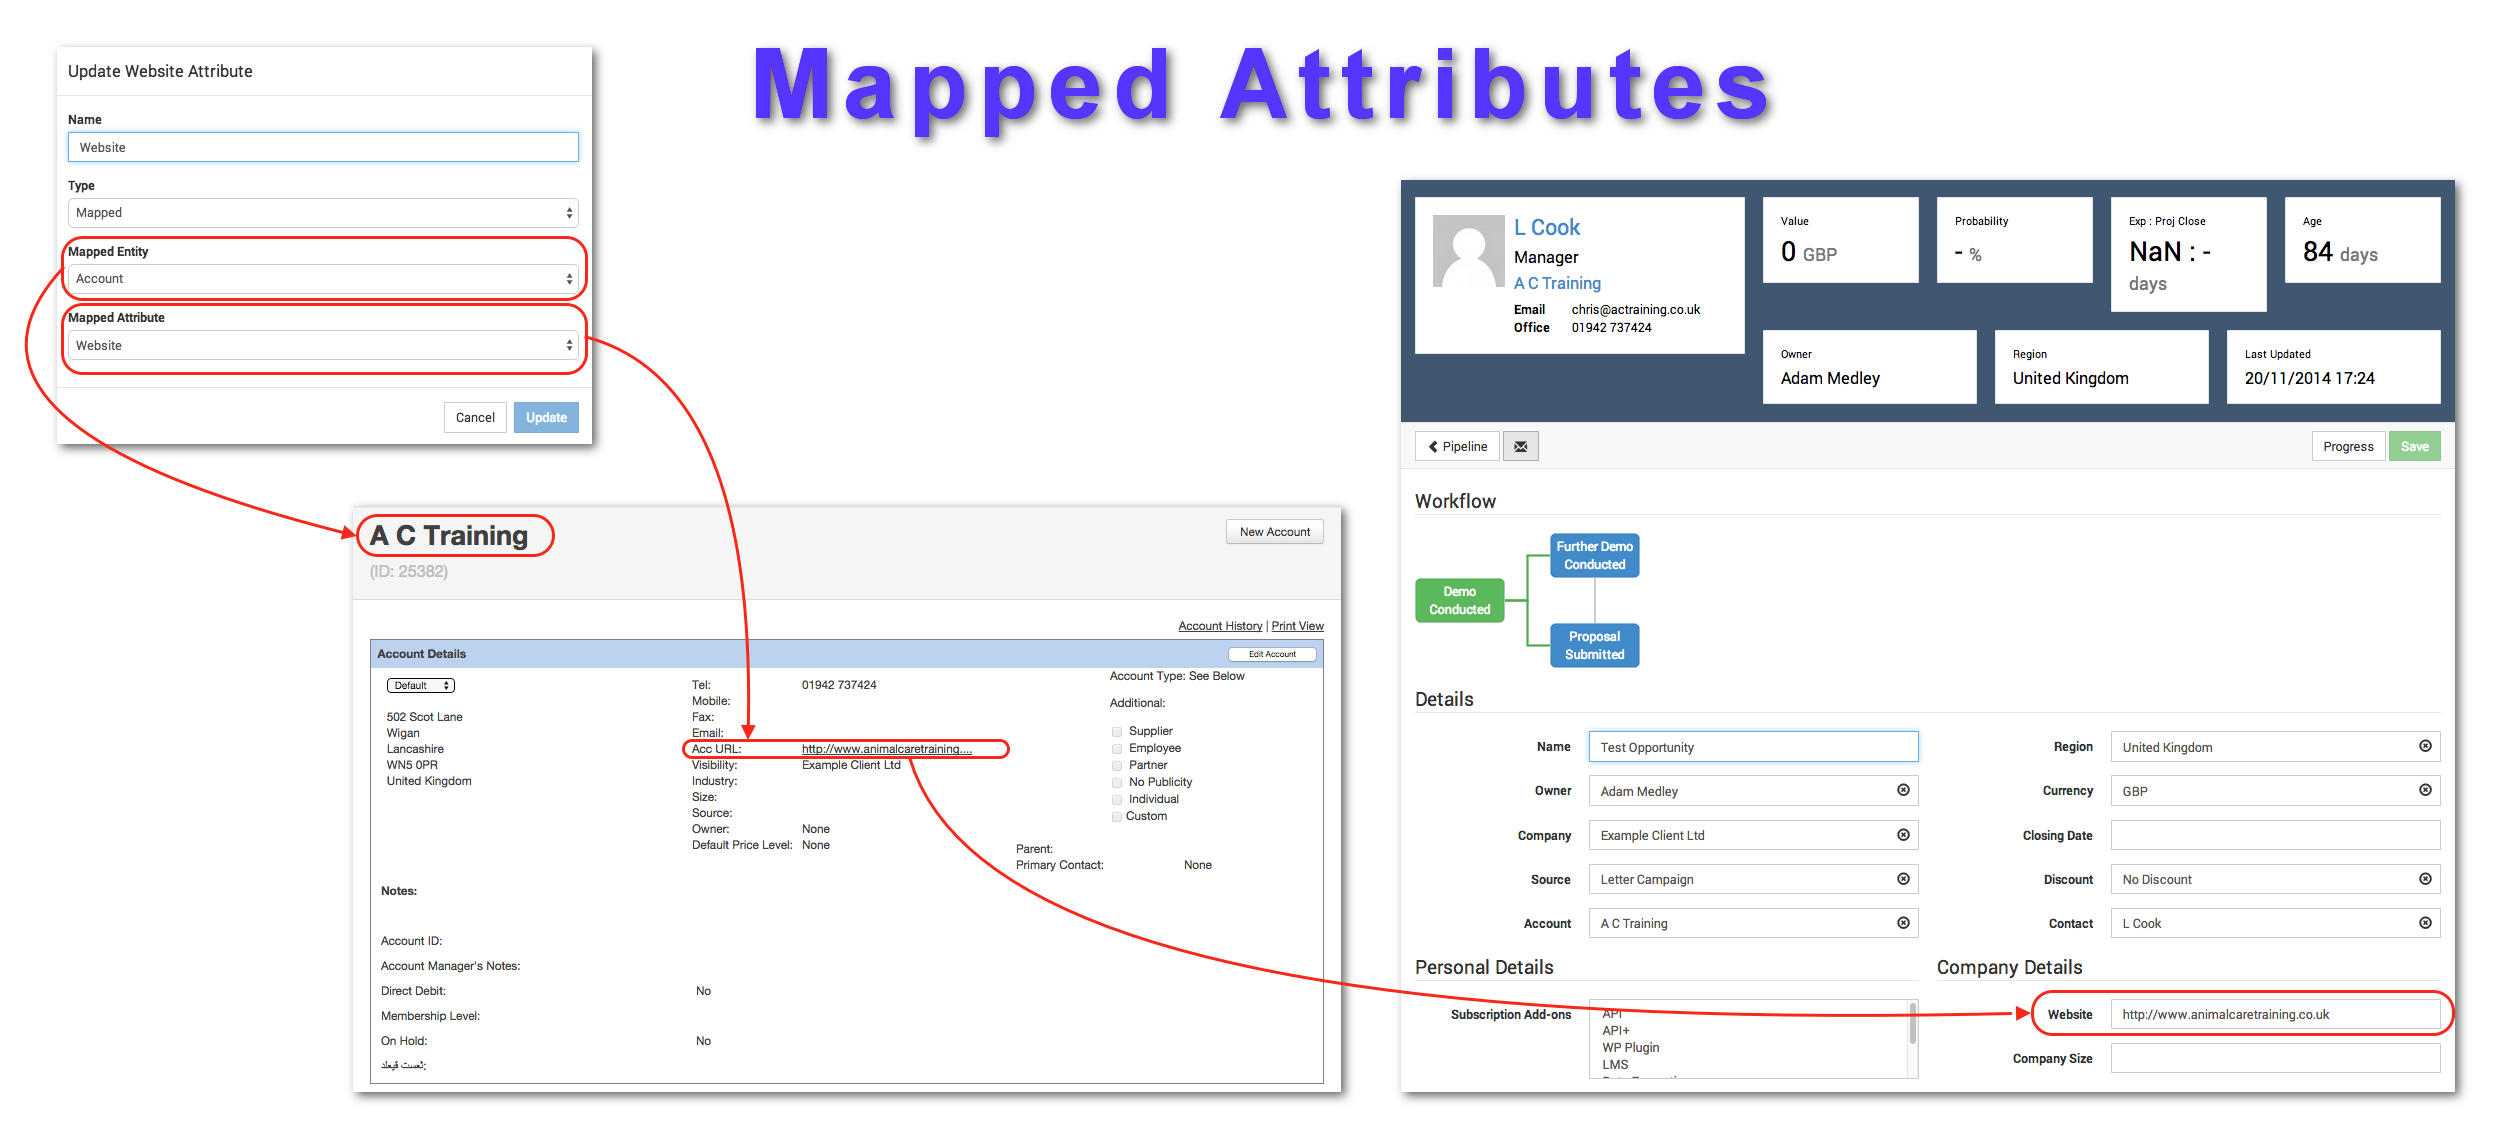Screen dimensions: 2500x1135
Task: Clear the Currency field GBP
Action: coord(2425,790)
